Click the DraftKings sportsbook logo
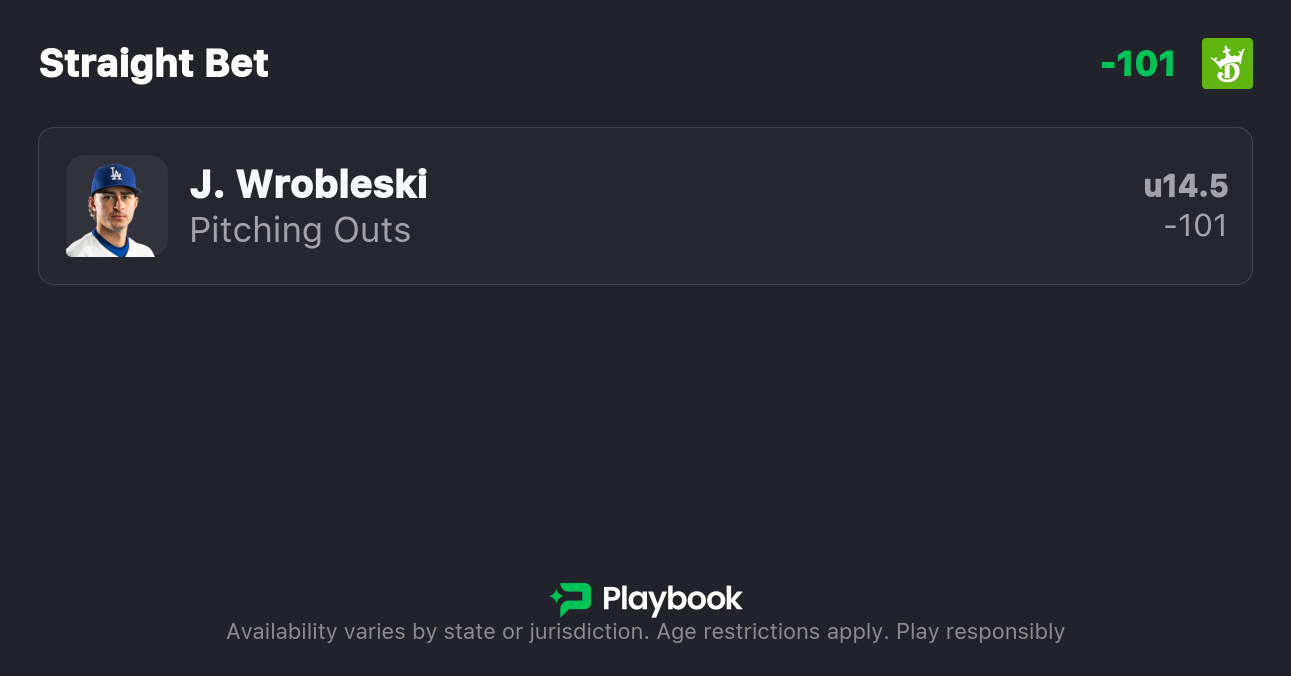 [1227, 64]
